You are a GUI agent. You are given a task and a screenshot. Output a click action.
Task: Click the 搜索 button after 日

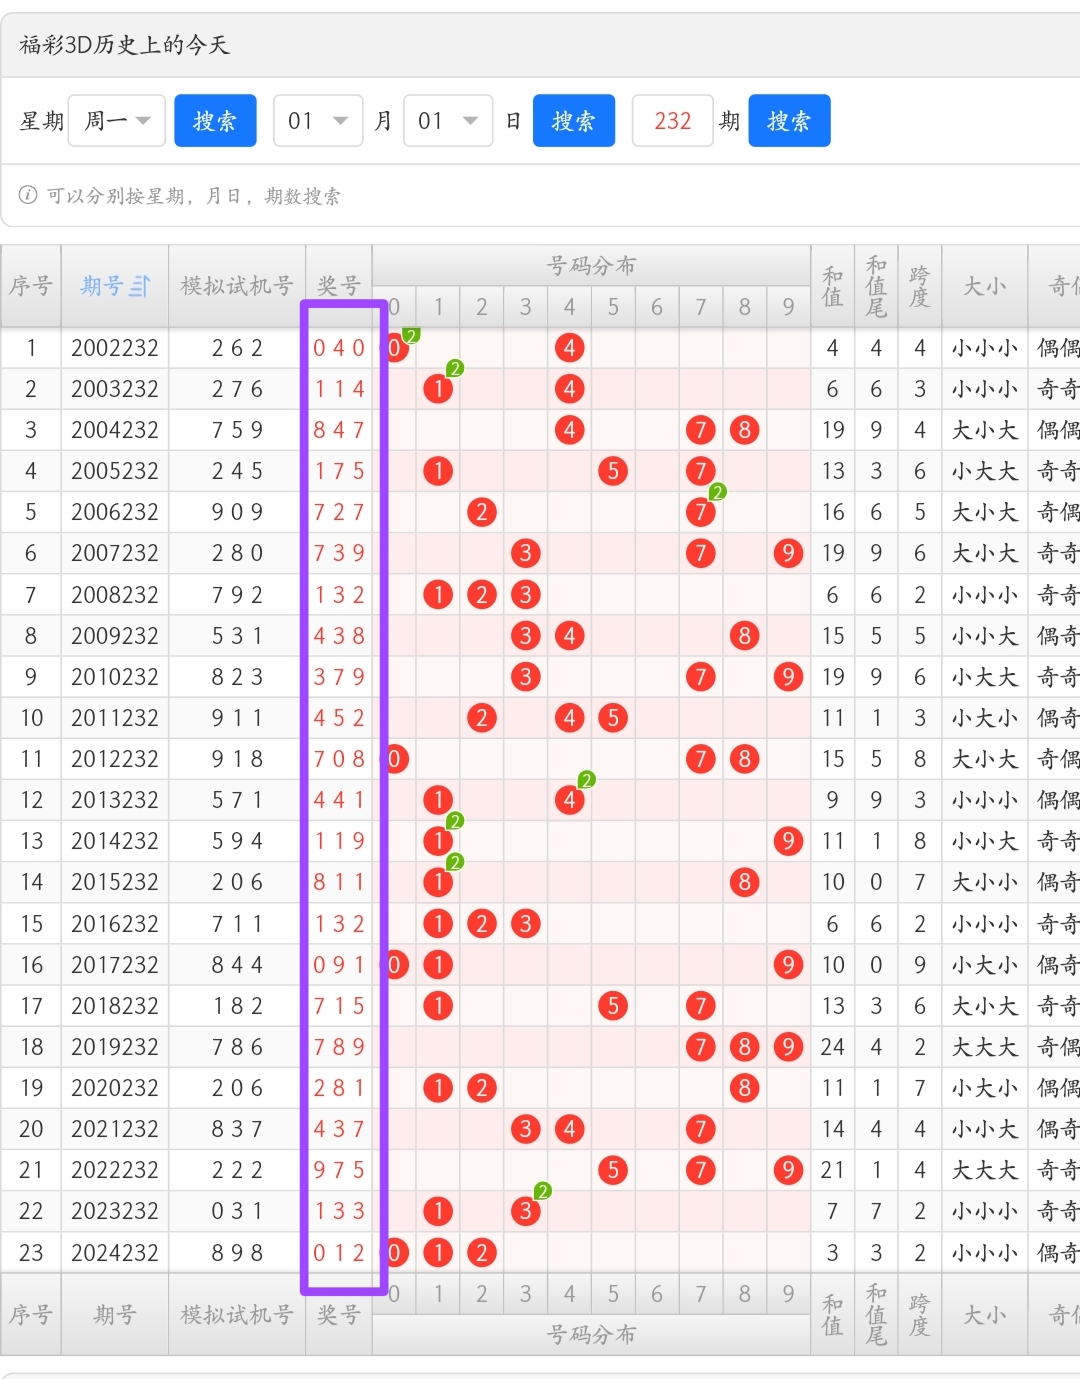574,121
